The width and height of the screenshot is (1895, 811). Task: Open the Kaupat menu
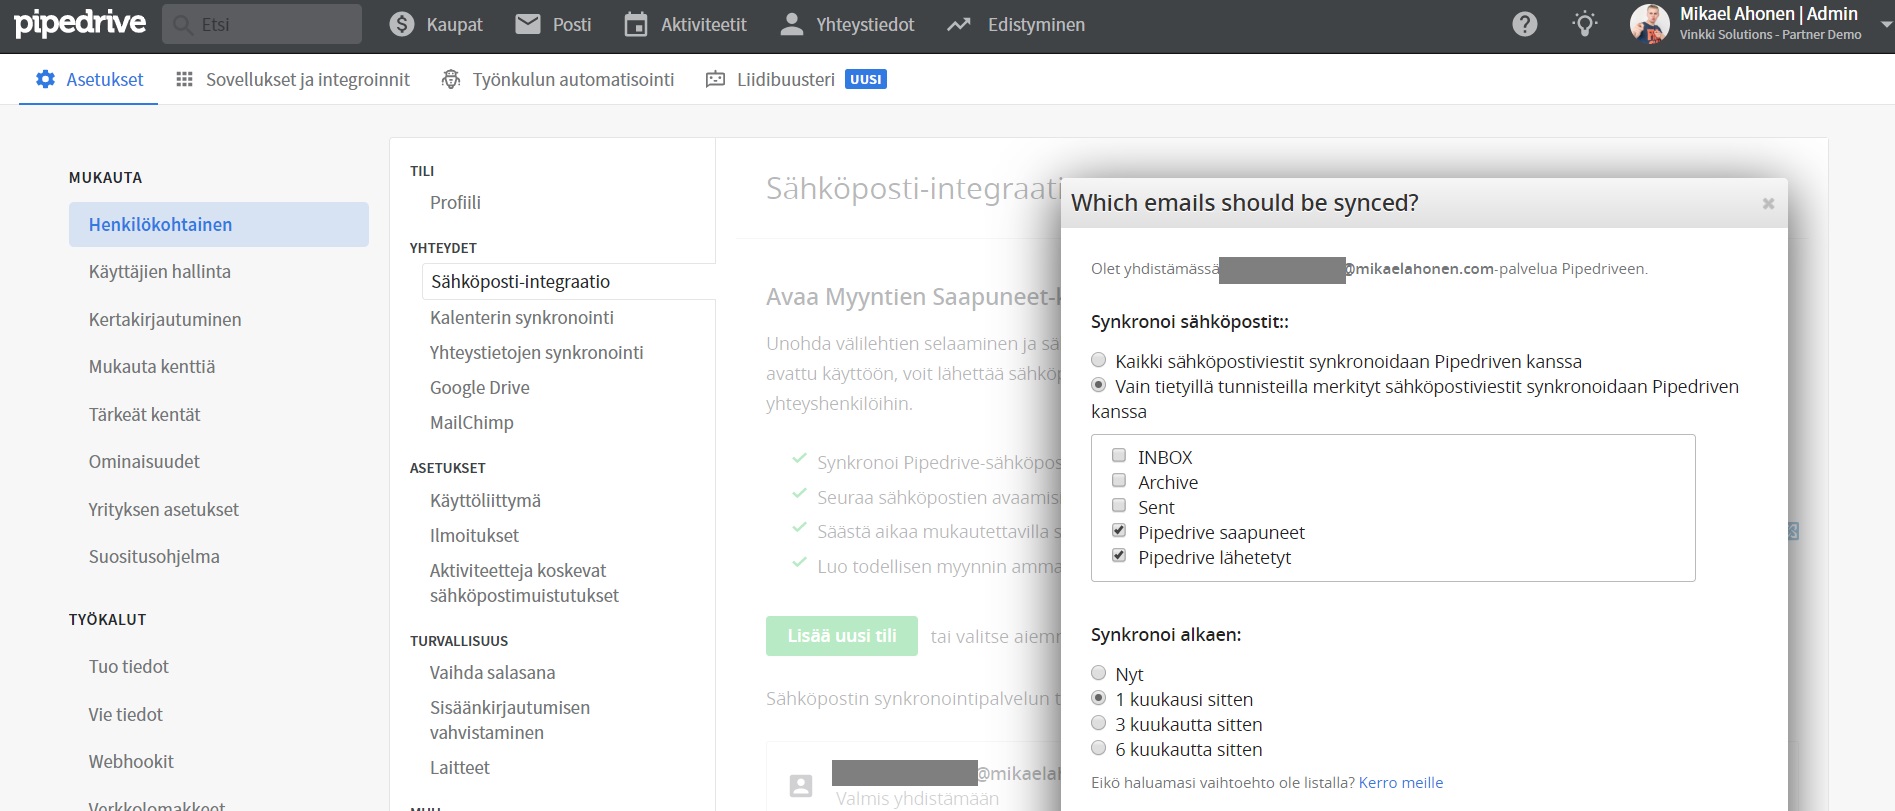coord(436,24)
